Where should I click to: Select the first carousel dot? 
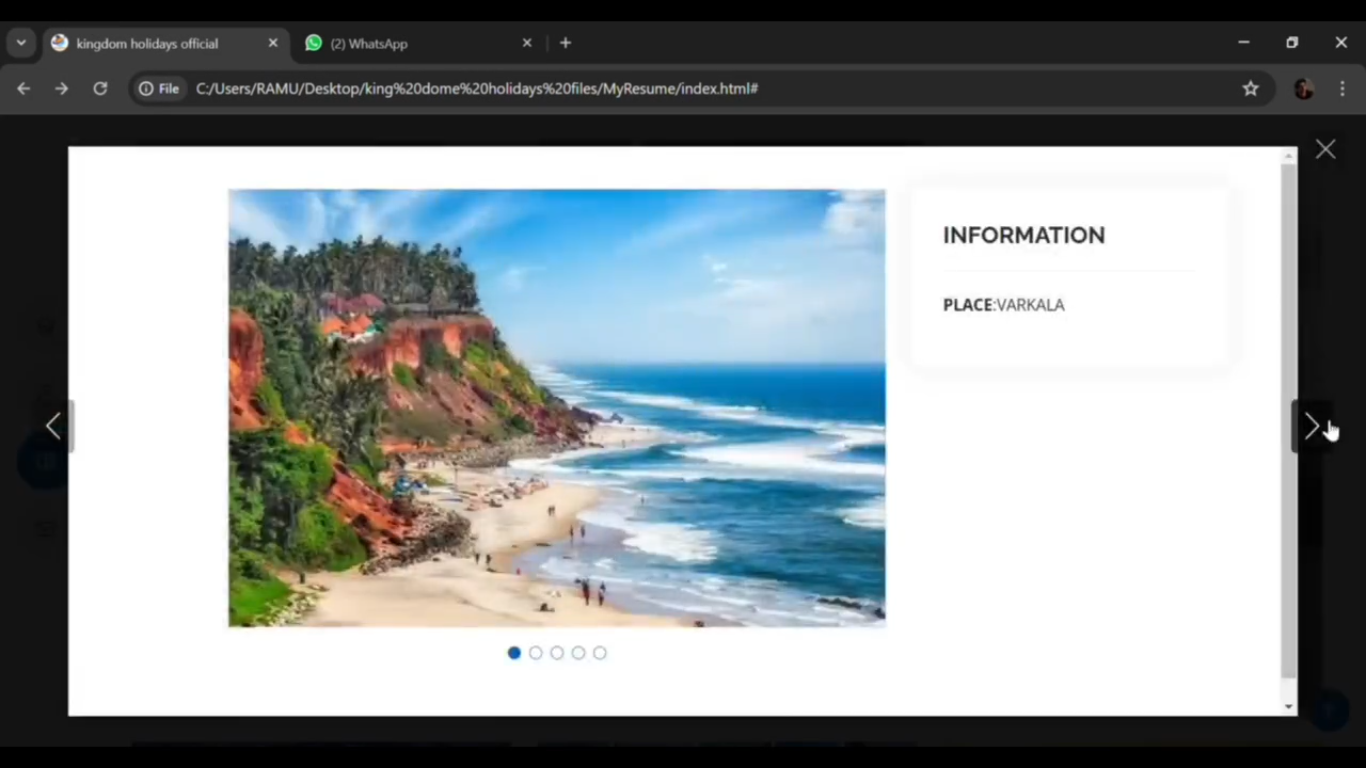click(x=514, y=653)
